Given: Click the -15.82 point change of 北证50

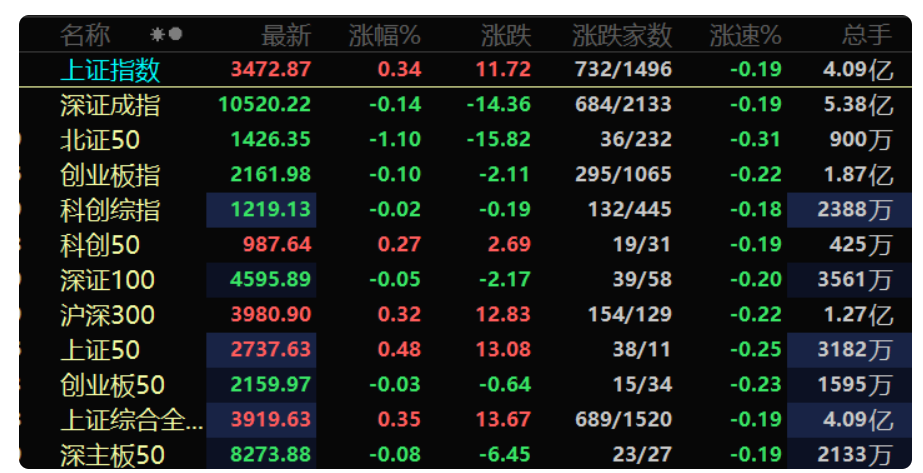Looking at the screenshot, I should pos(499,139).
